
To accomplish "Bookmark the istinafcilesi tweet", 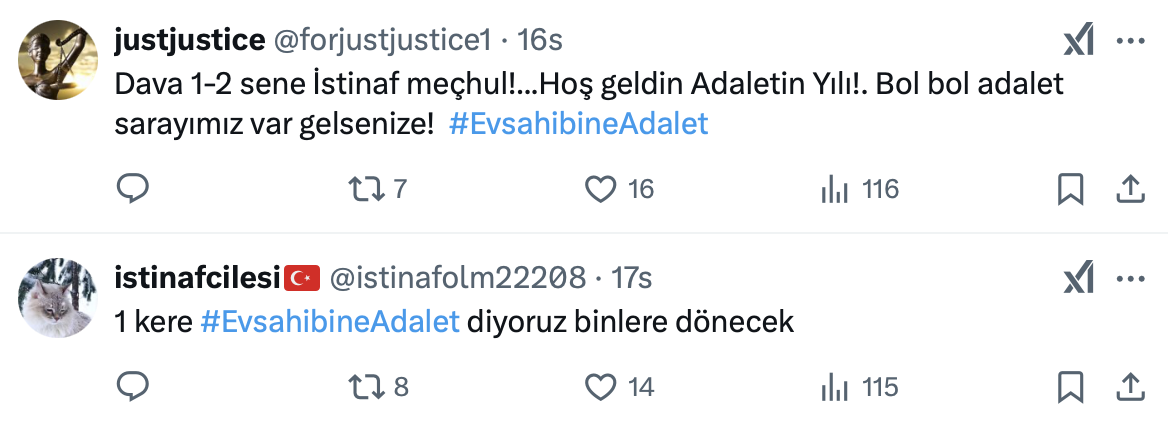I will (x=1070, y=386).
